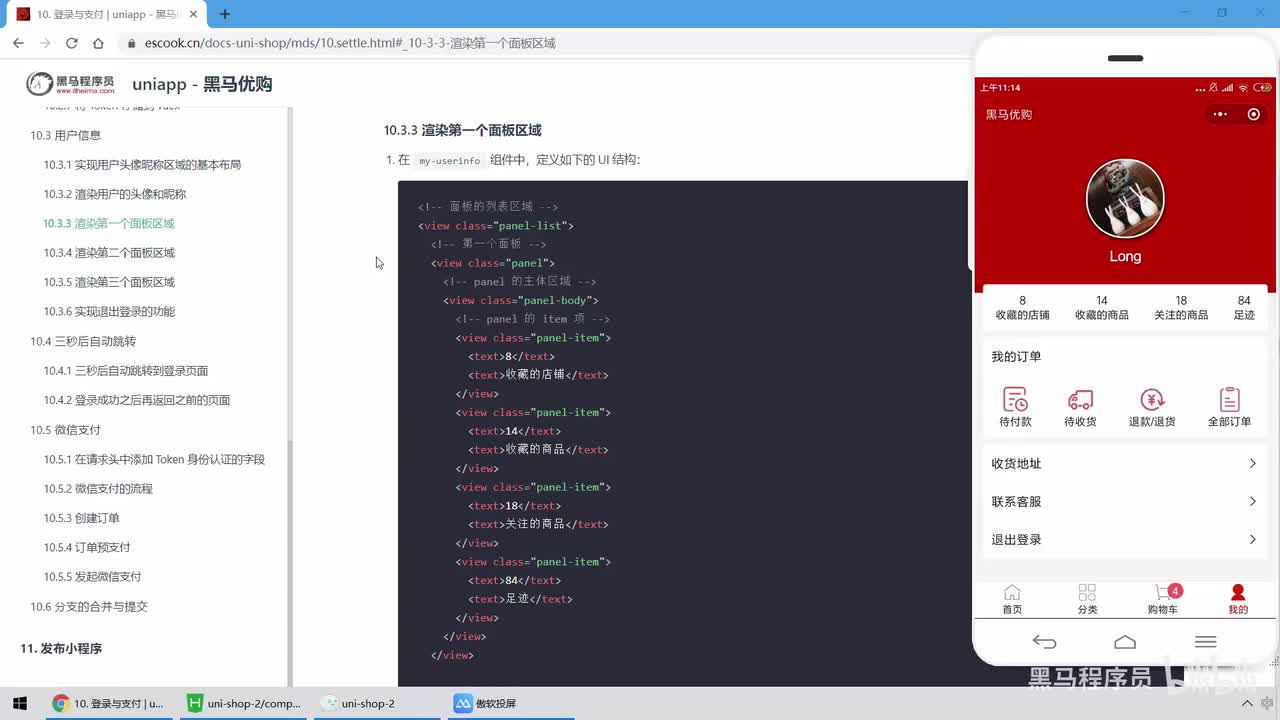Open 10.5.5 发起微信支付
The width and height of the screenshot is (1280, 720).
click(92, 577)
